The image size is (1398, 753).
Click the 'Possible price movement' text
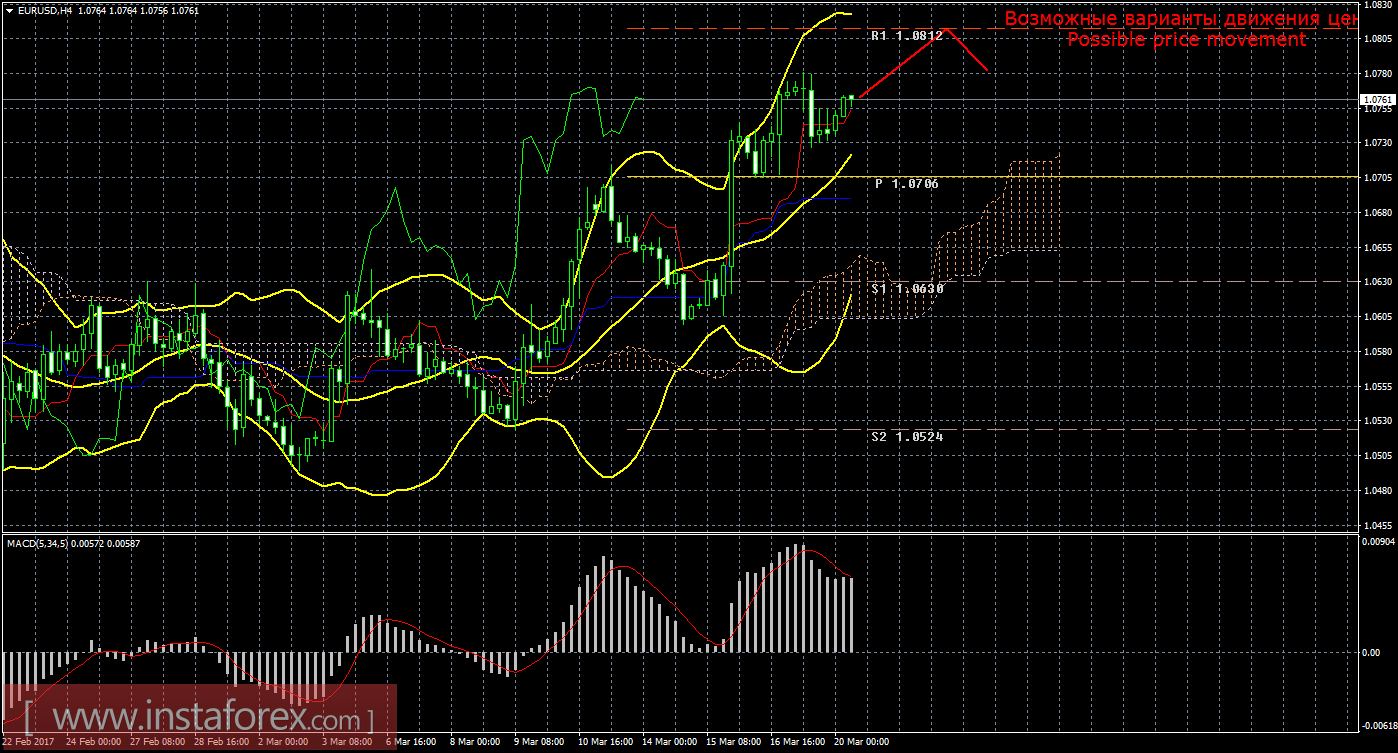[x=1186, y=39]
